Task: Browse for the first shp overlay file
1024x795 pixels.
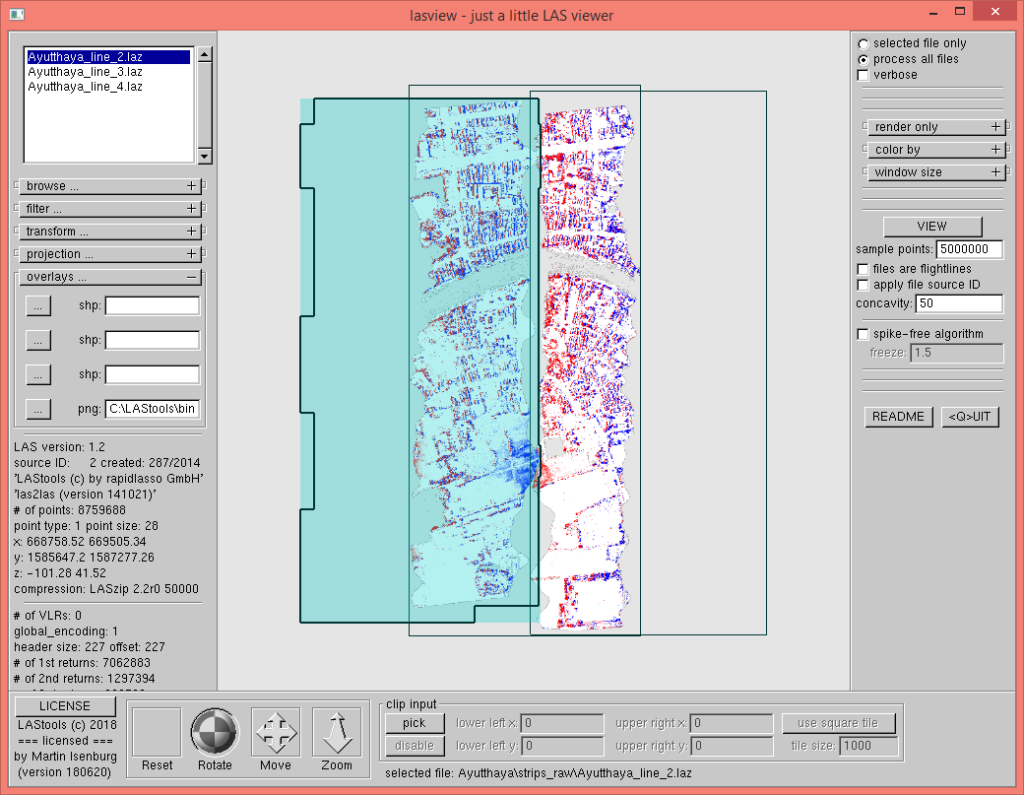Action: 37,305
